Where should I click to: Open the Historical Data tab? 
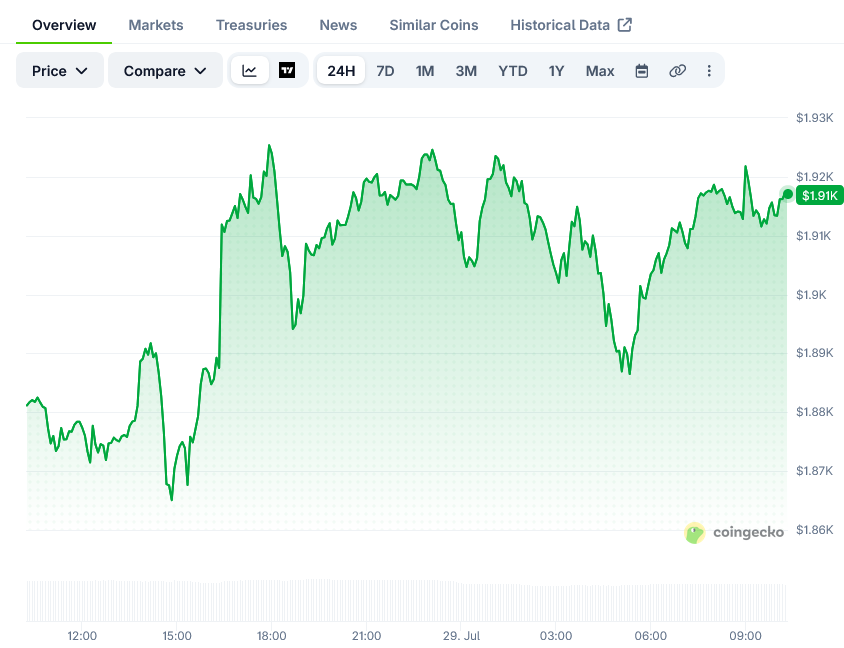[x=571, y=25]
